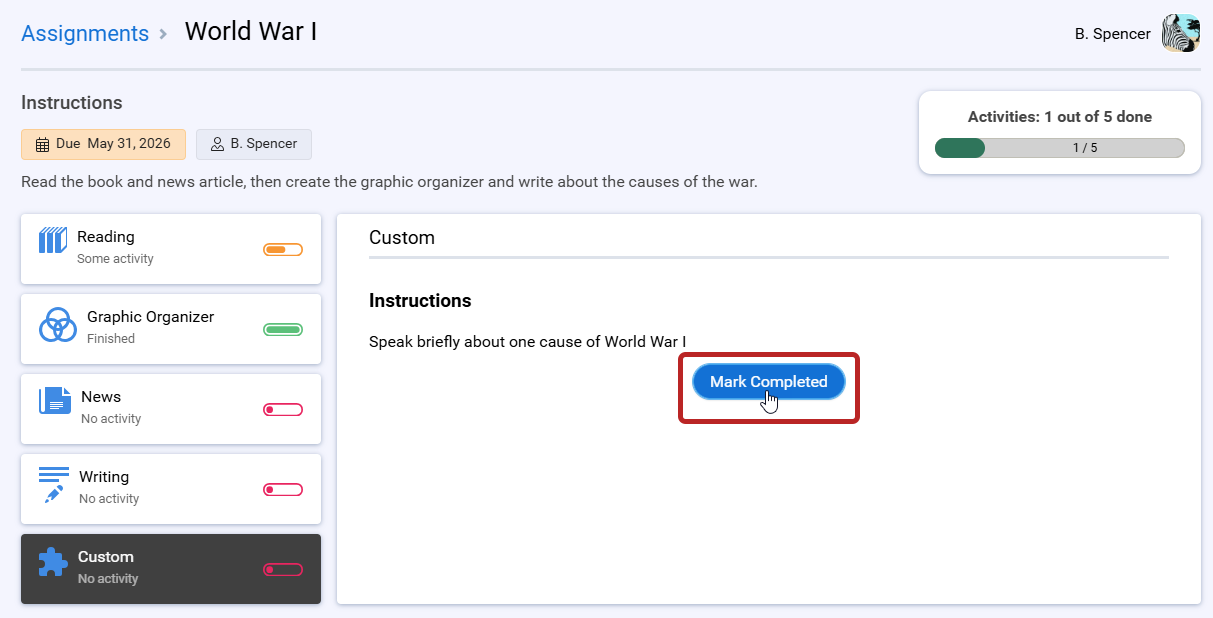
Task: Click the 'Speak briefly about one cause' instruction text
Action: pos(528,342)
